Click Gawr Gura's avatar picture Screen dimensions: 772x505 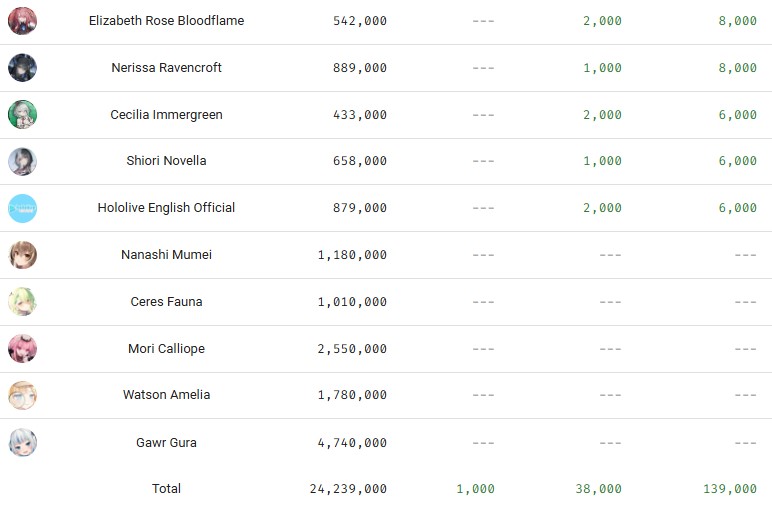tap(22, 442)
